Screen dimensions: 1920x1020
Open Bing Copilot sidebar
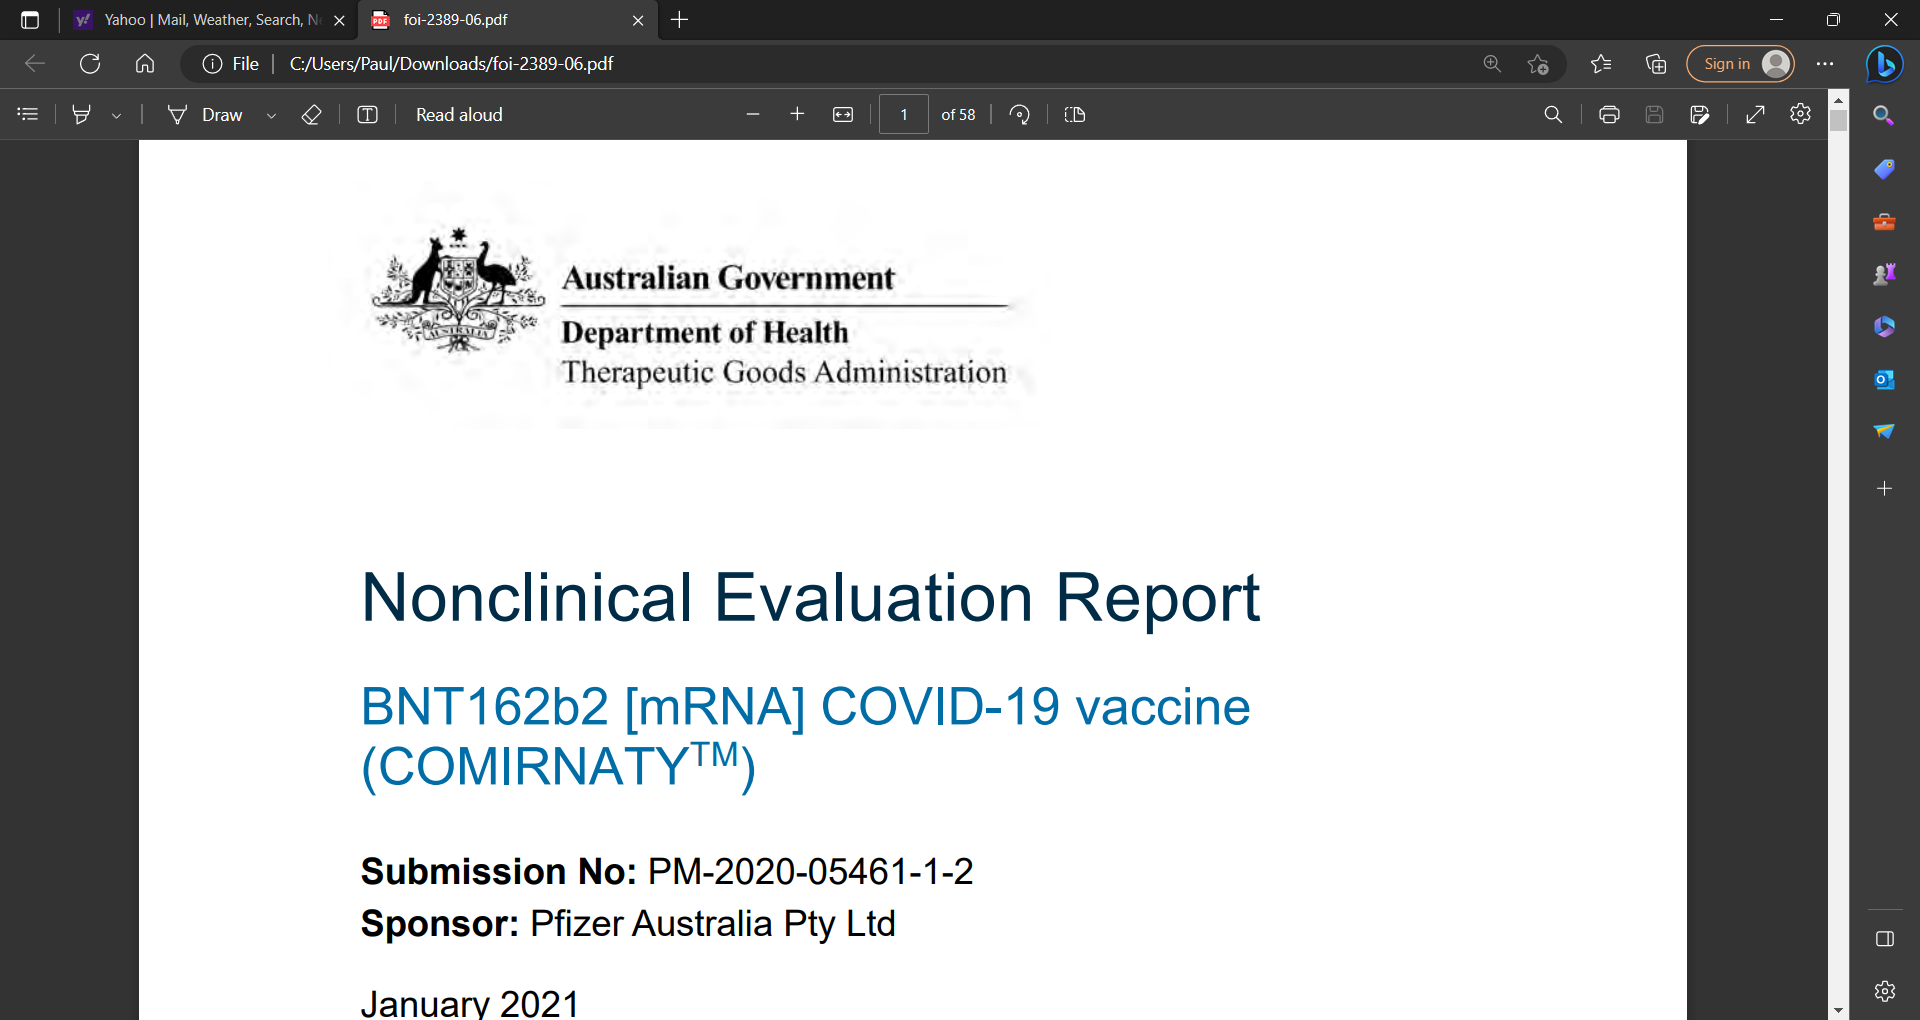click(1885, 64)
